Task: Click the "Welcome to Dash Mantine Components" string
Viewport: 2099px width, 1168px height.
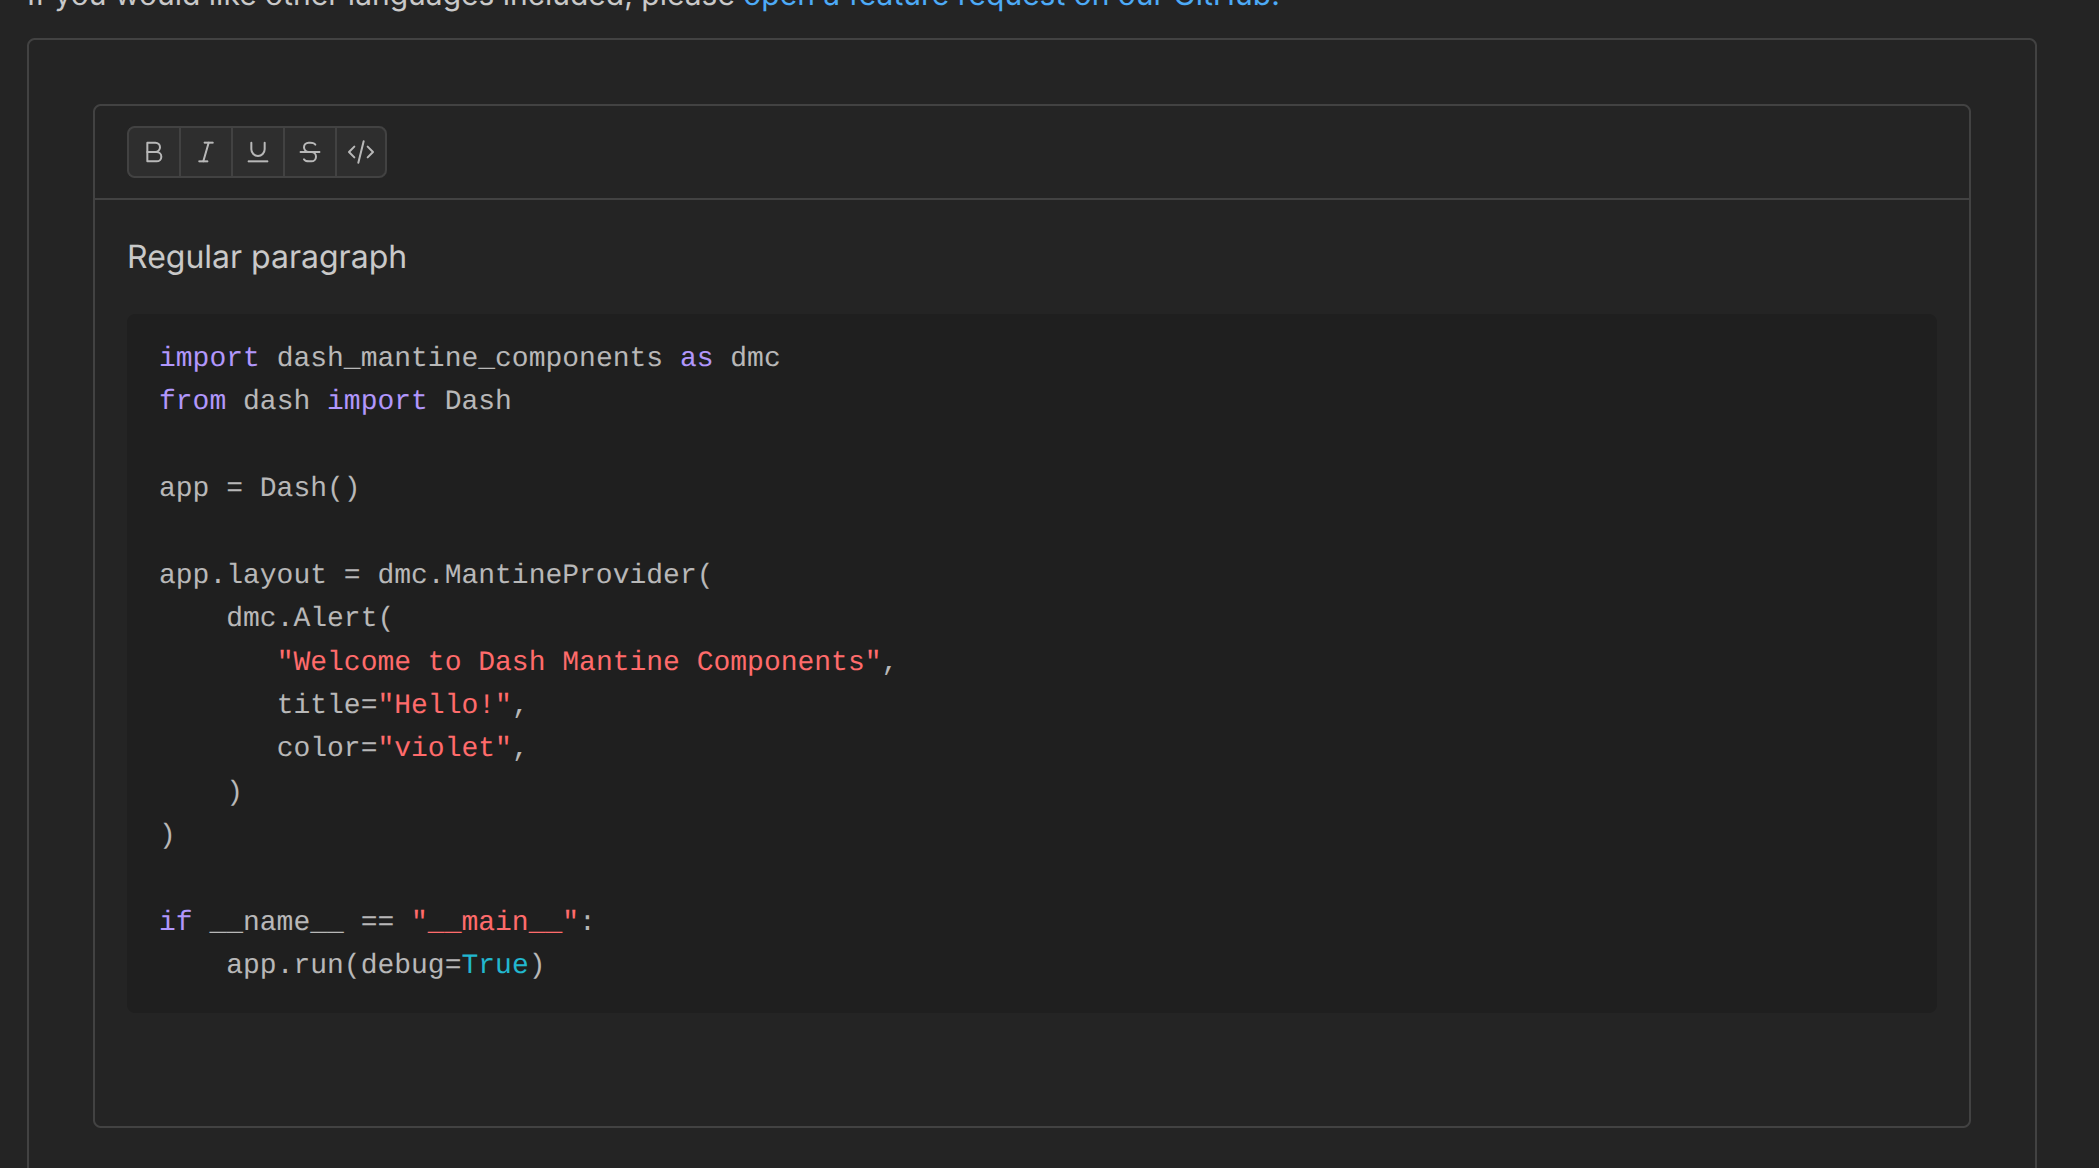Action: click(x=579, y=662)
